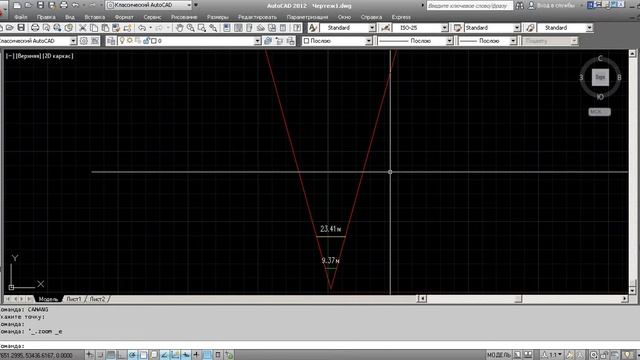Click the МСК coordinate system button
Viewport: 640px width, 360px height.
tap(600, 112)
